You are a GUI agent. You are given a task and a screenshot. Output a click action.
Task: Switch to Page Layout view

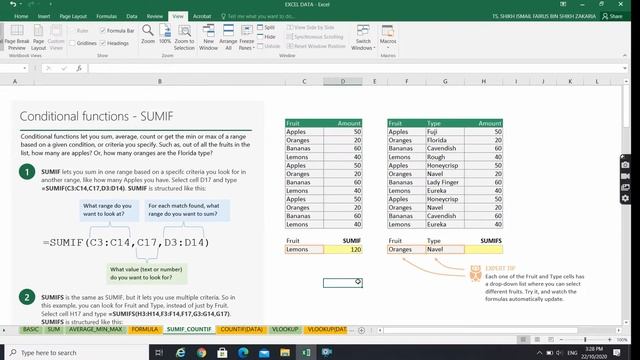click(x=38, y=37)
